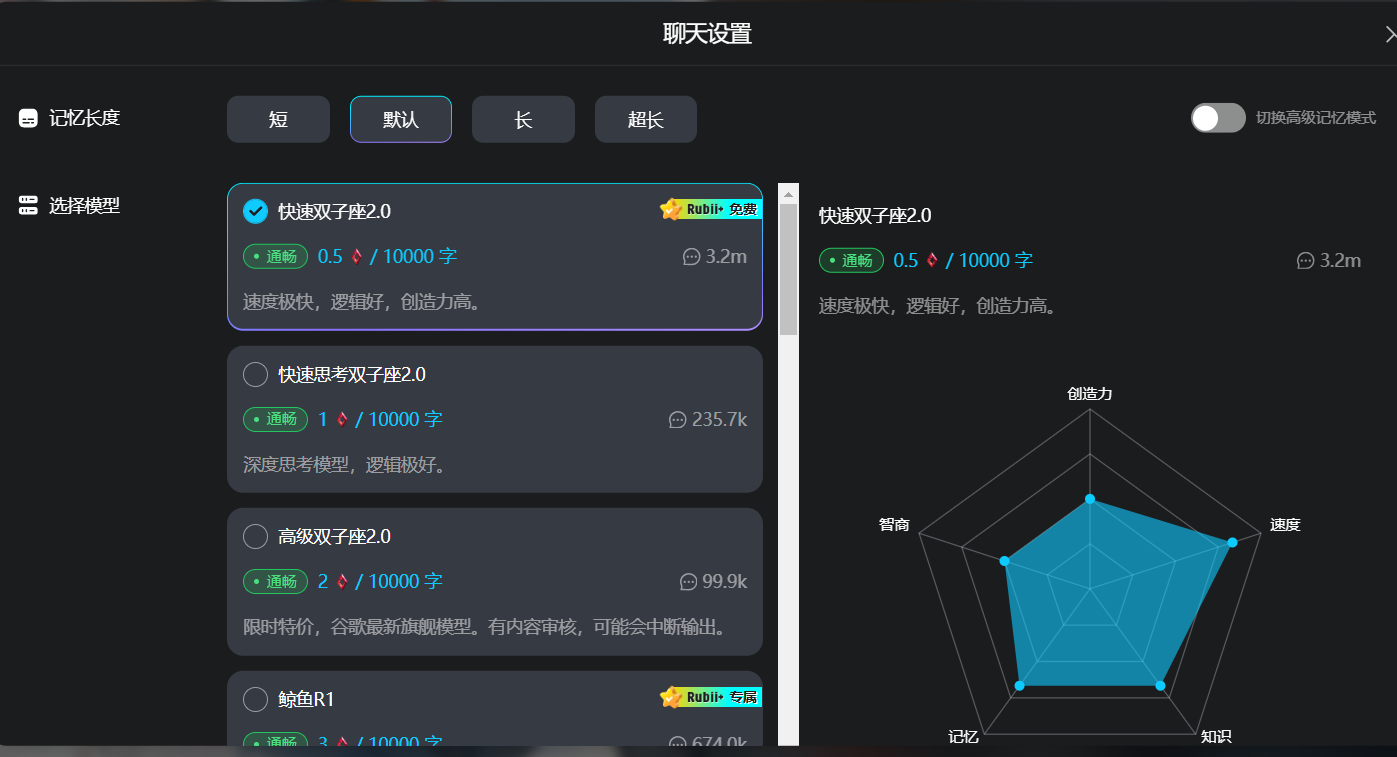Screen dimensions: 1397x757
Task: Click chat bubble icon in right detail panel
Action: (x=1305, y=261)
